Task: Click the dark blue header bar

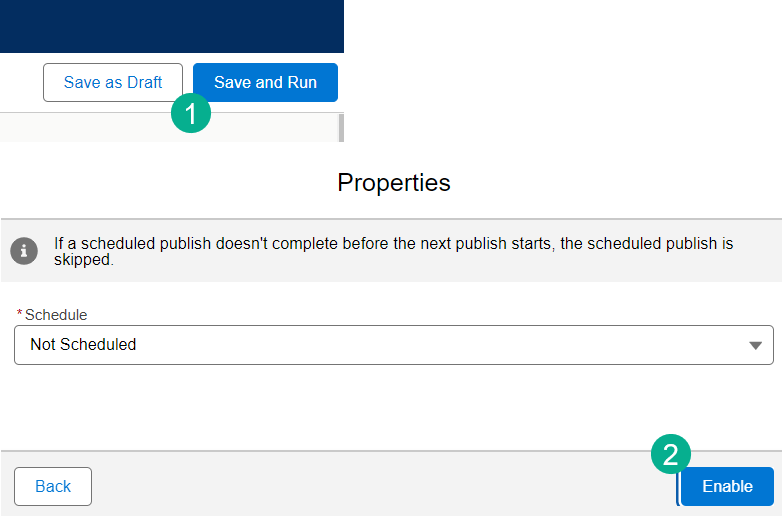Action: [x=172, y=26]
